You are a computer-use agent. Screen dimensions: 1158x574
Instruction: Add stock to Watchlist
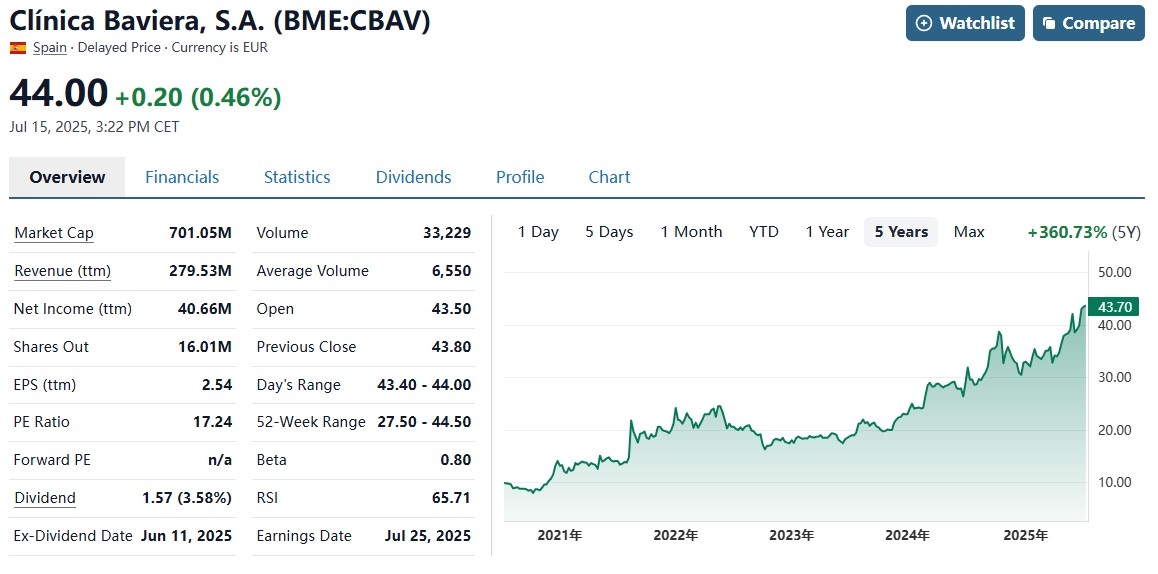pos(965,23)
